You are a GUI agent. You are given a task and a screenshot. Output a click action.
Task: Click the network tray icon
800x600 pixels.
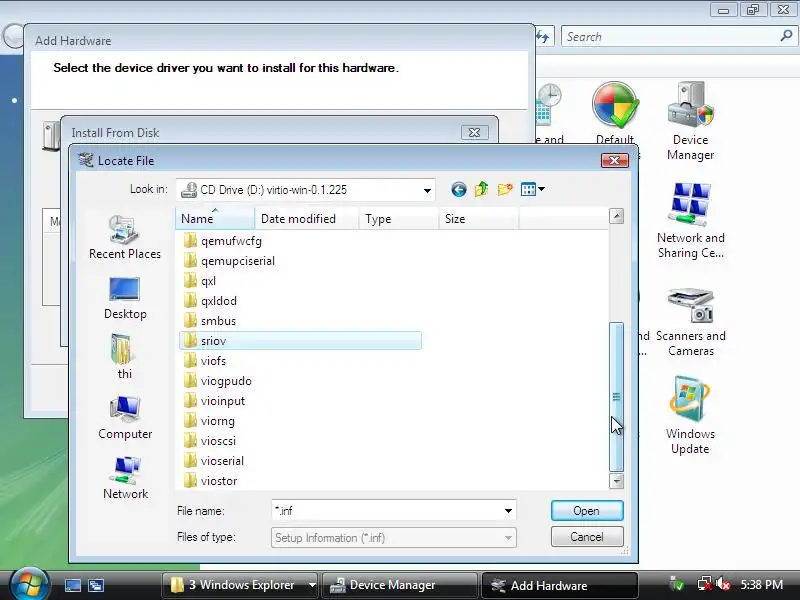coord(705,584)
